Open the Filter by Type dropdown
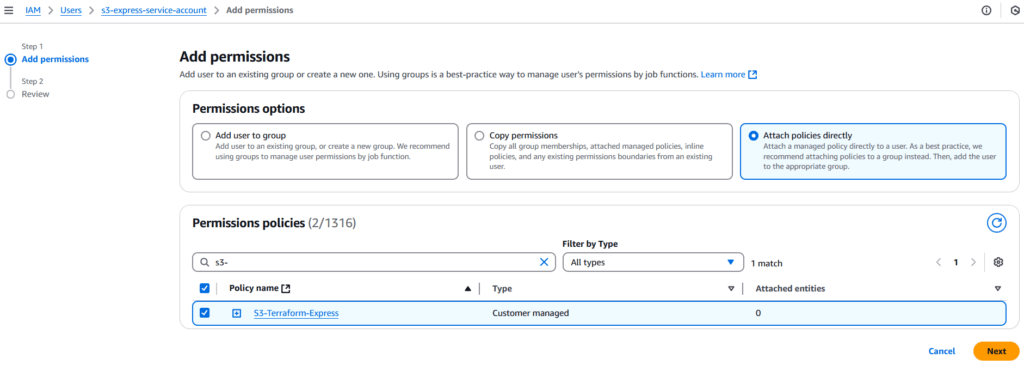 click(653, 262)
